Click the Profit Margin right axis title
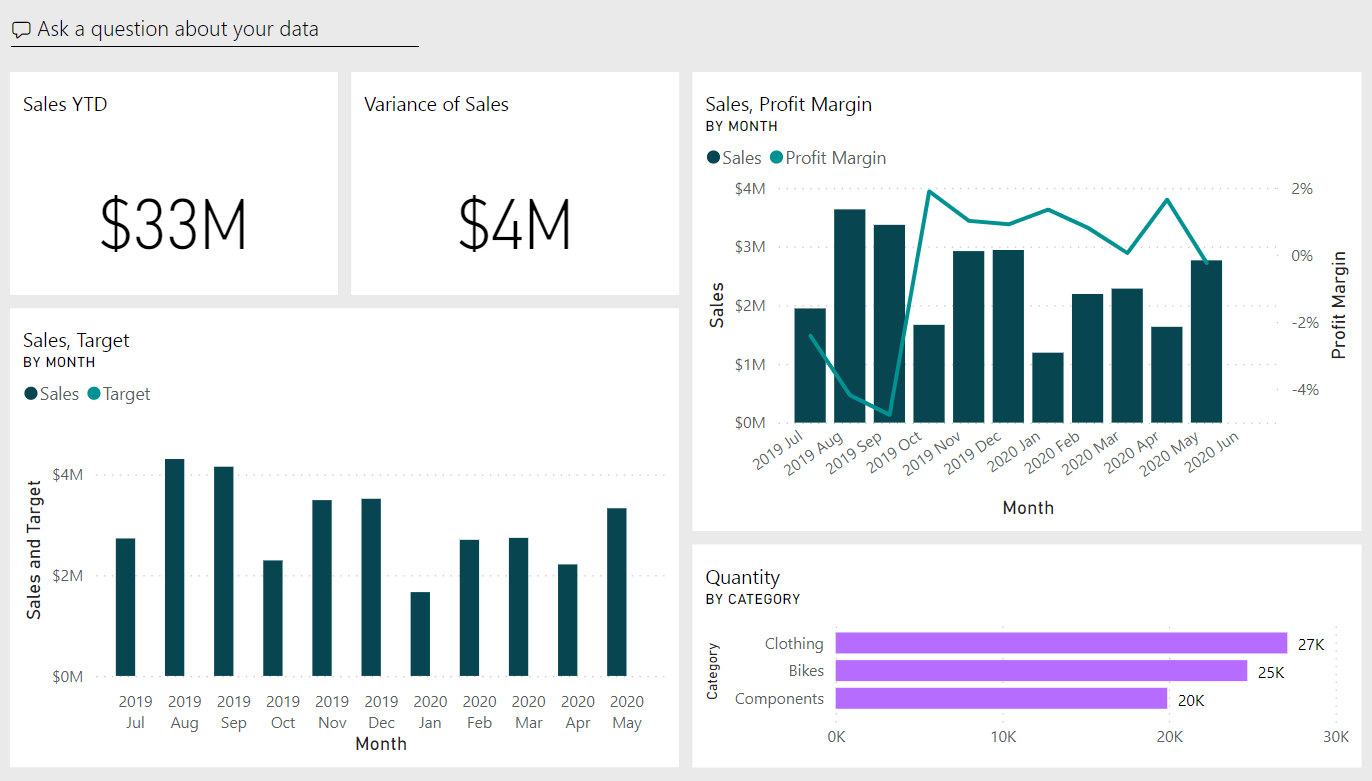 click(1340, 305)
